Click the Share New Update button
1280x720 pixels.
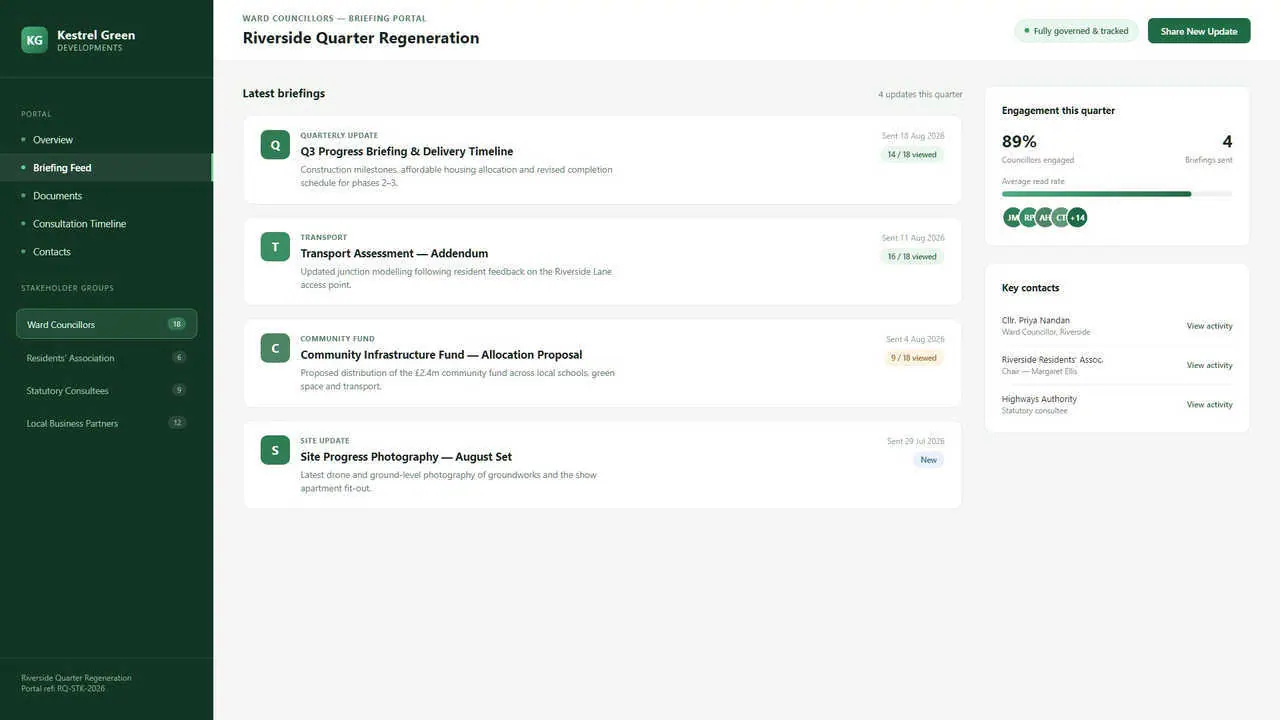[x=1199, y=31]
